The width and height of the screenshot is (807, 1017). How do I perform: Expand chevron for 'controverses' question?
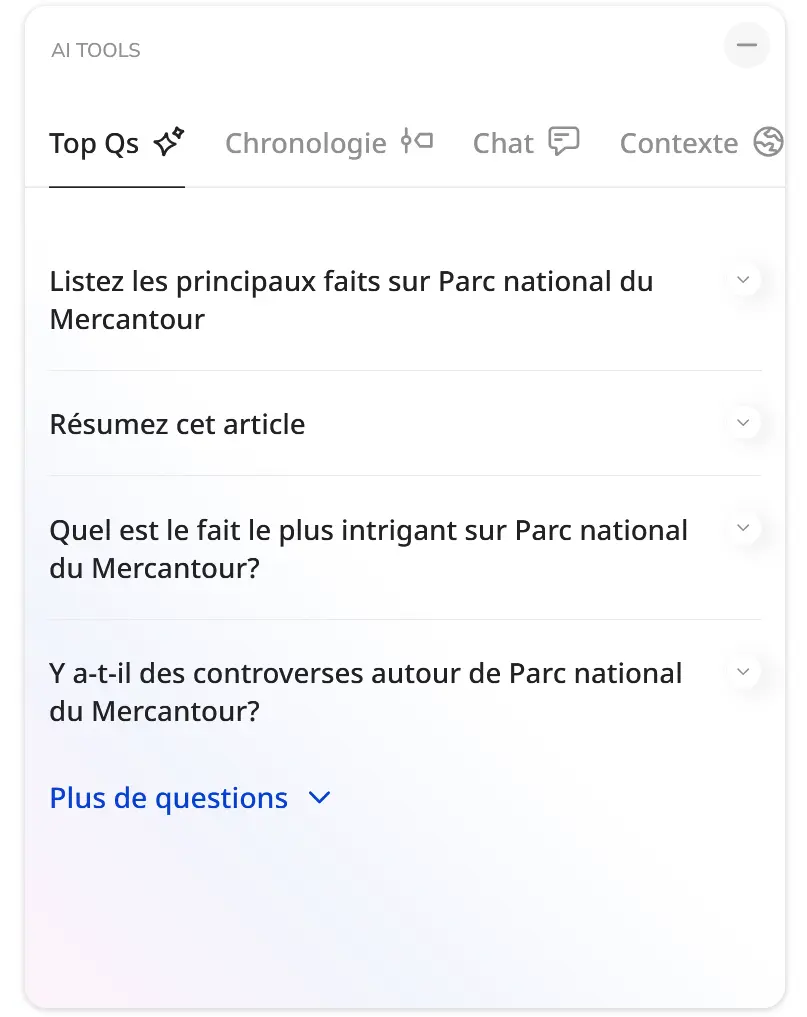point(743,671)
